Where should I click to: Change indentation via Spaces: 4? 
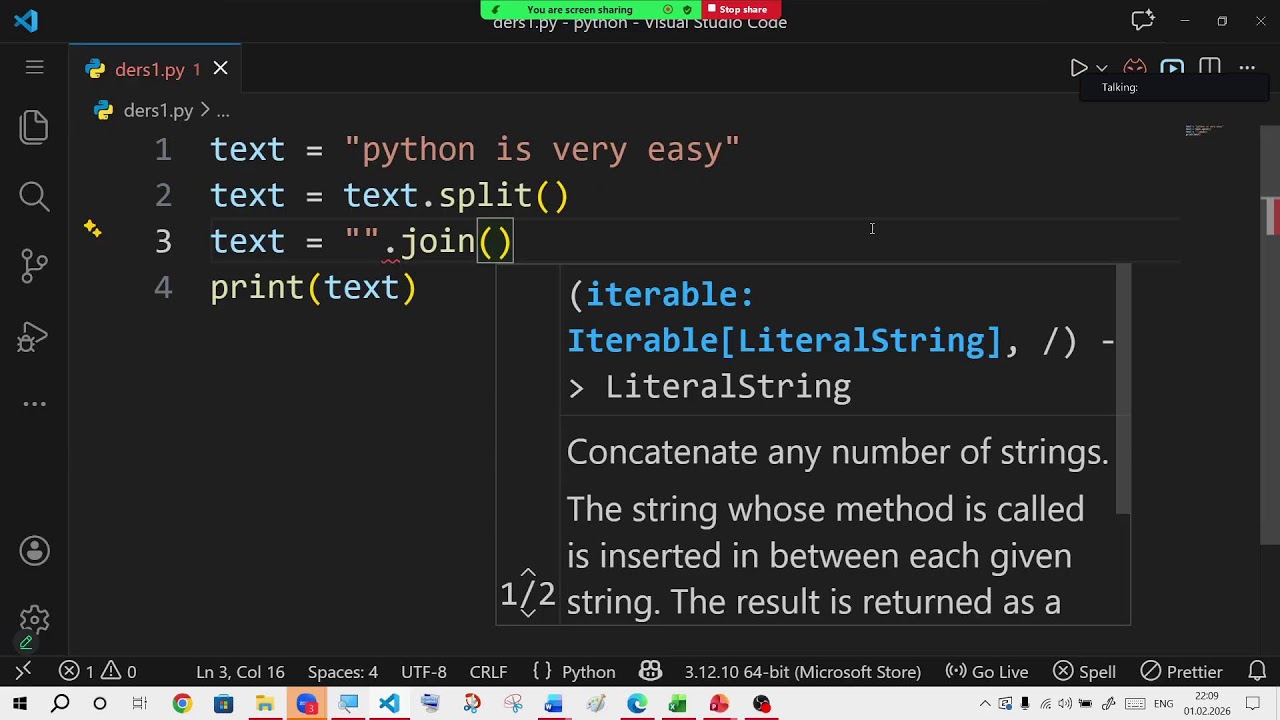pyautogui.click(x=343, y=672)
